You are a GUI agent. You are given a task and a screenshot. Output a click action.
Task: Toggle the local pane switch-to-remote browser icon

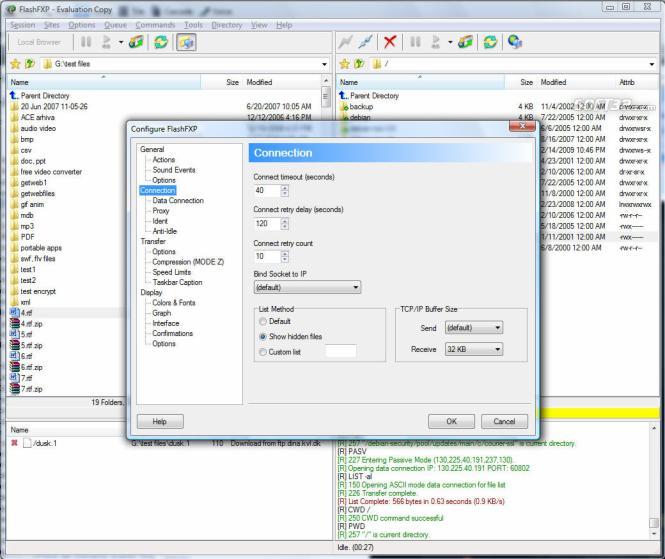coord(186,42)
